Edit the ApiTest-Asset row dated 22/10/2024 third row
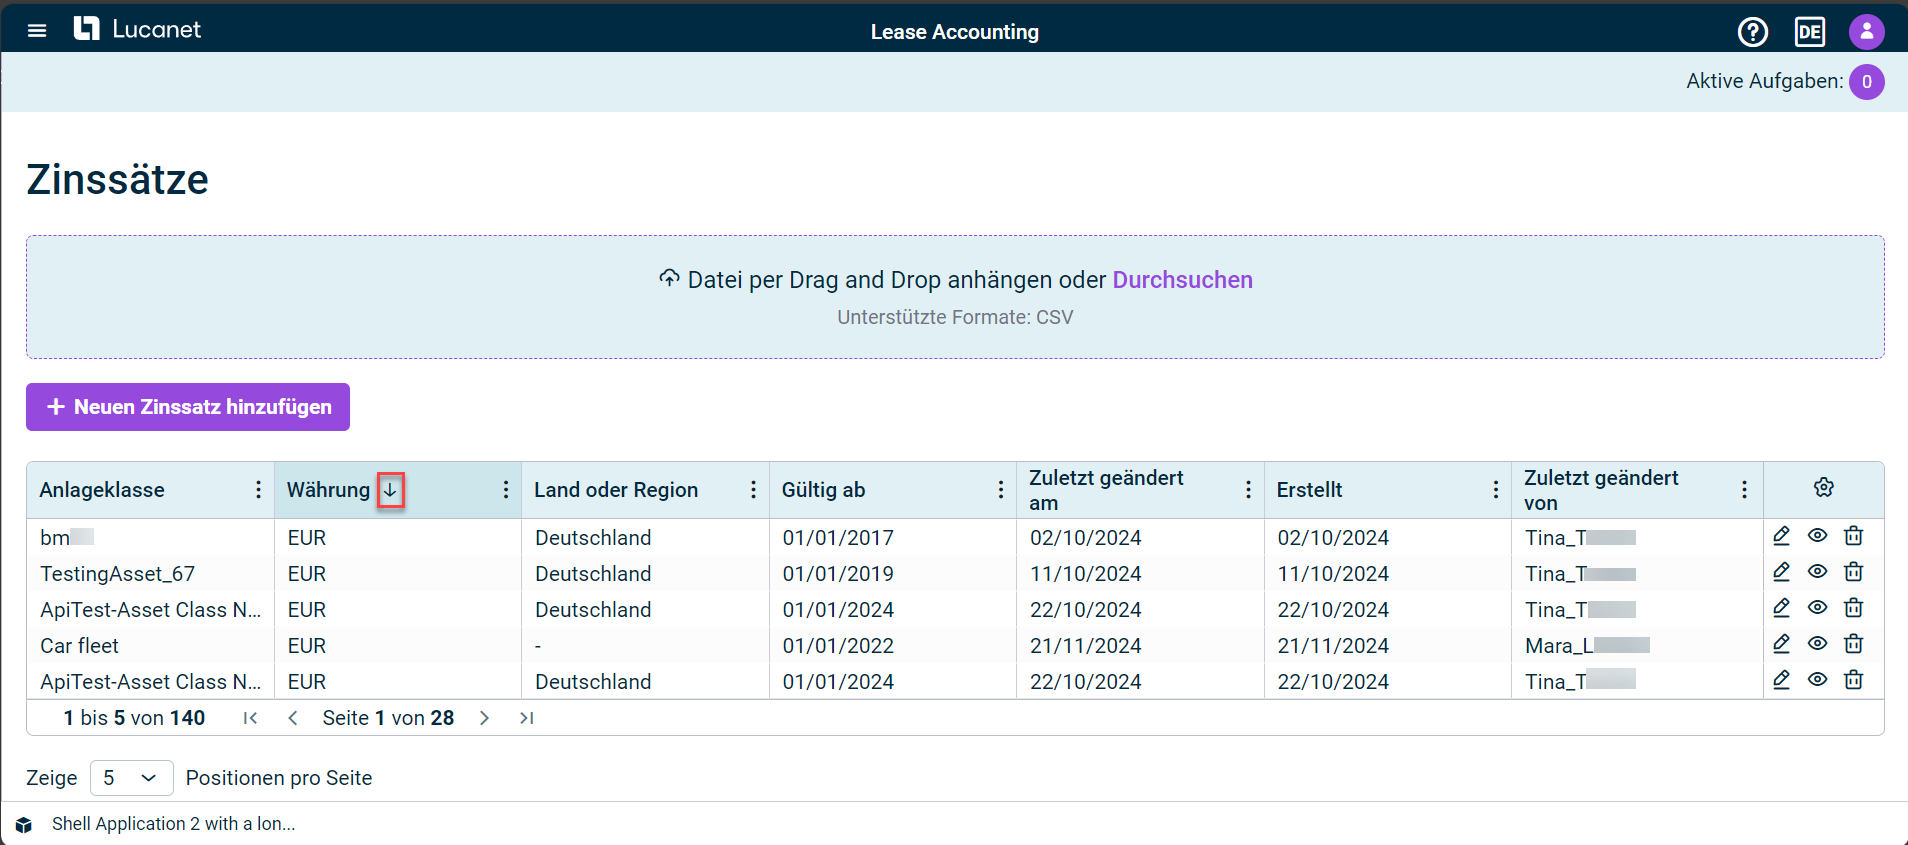1908x845 pixels. (x=1782, y=608)
